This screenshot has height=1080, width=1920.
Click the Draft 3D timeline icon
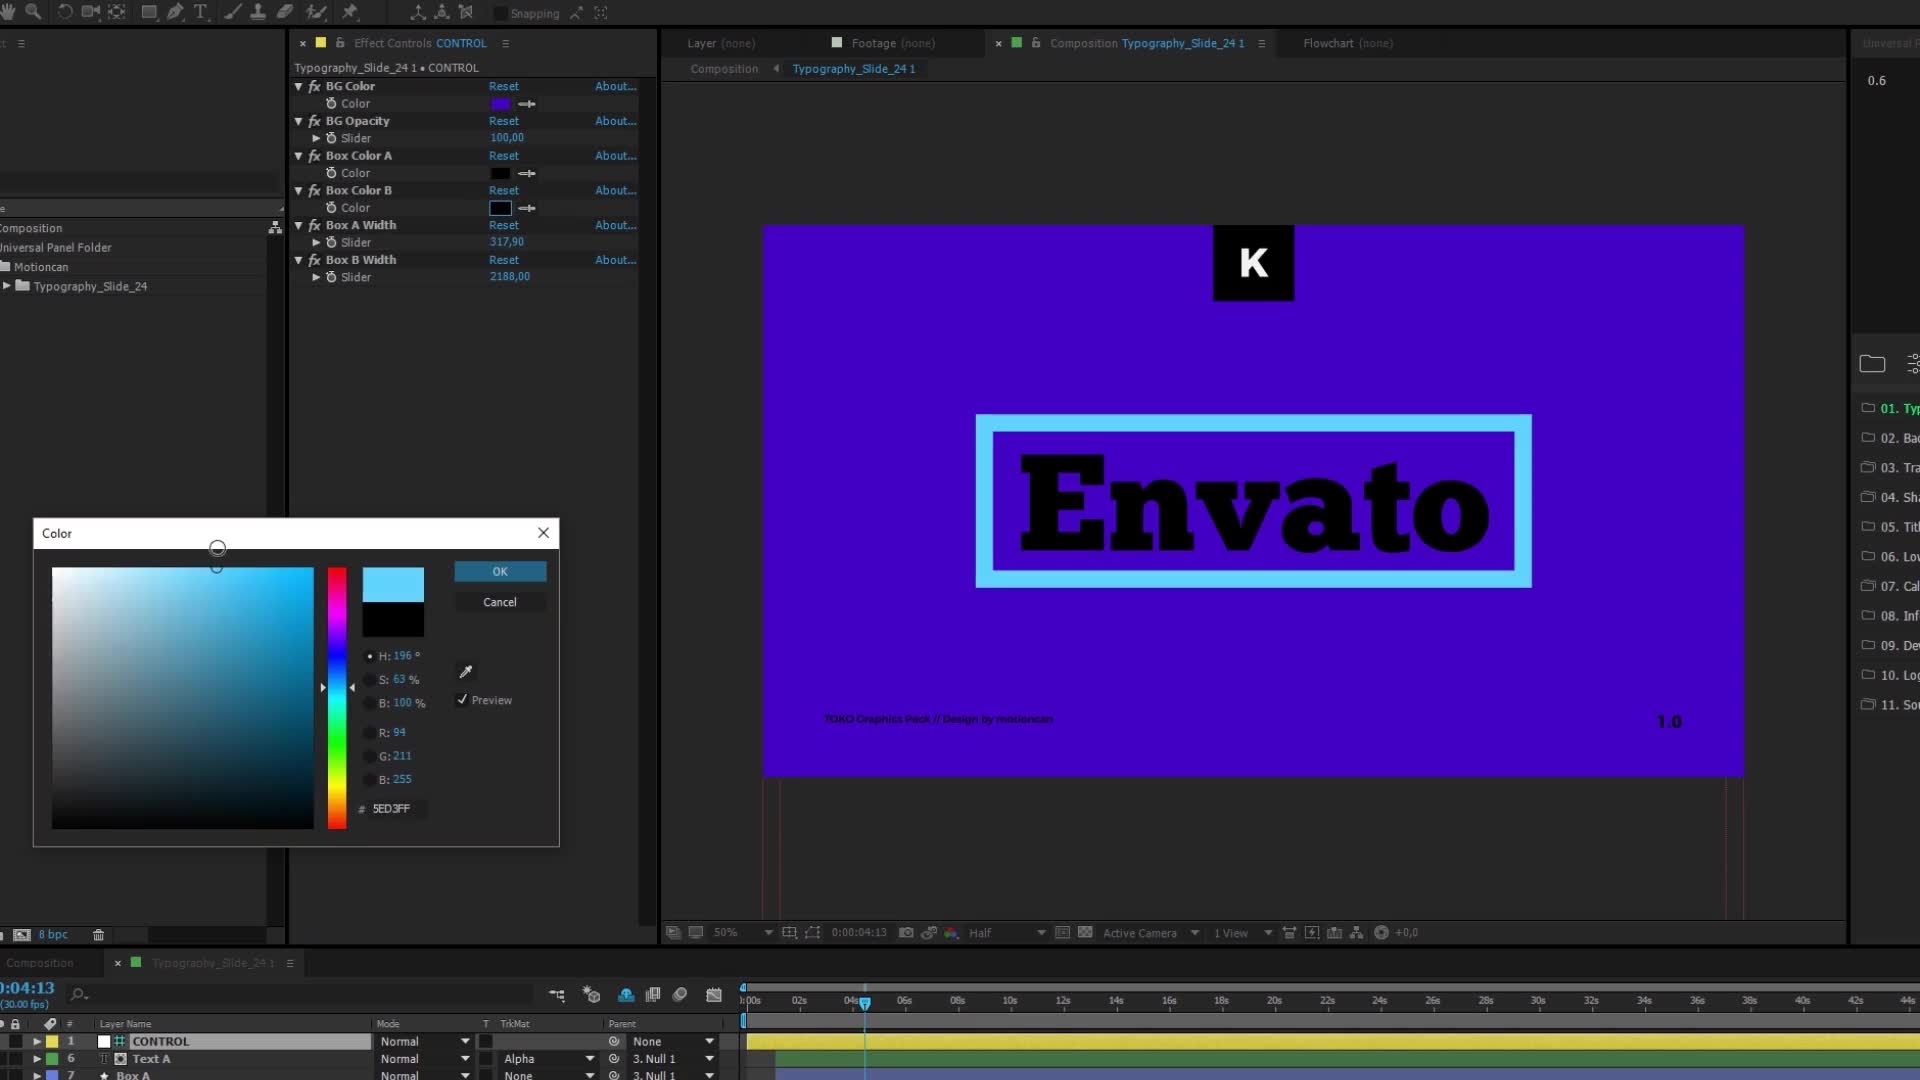click(591, 994)
